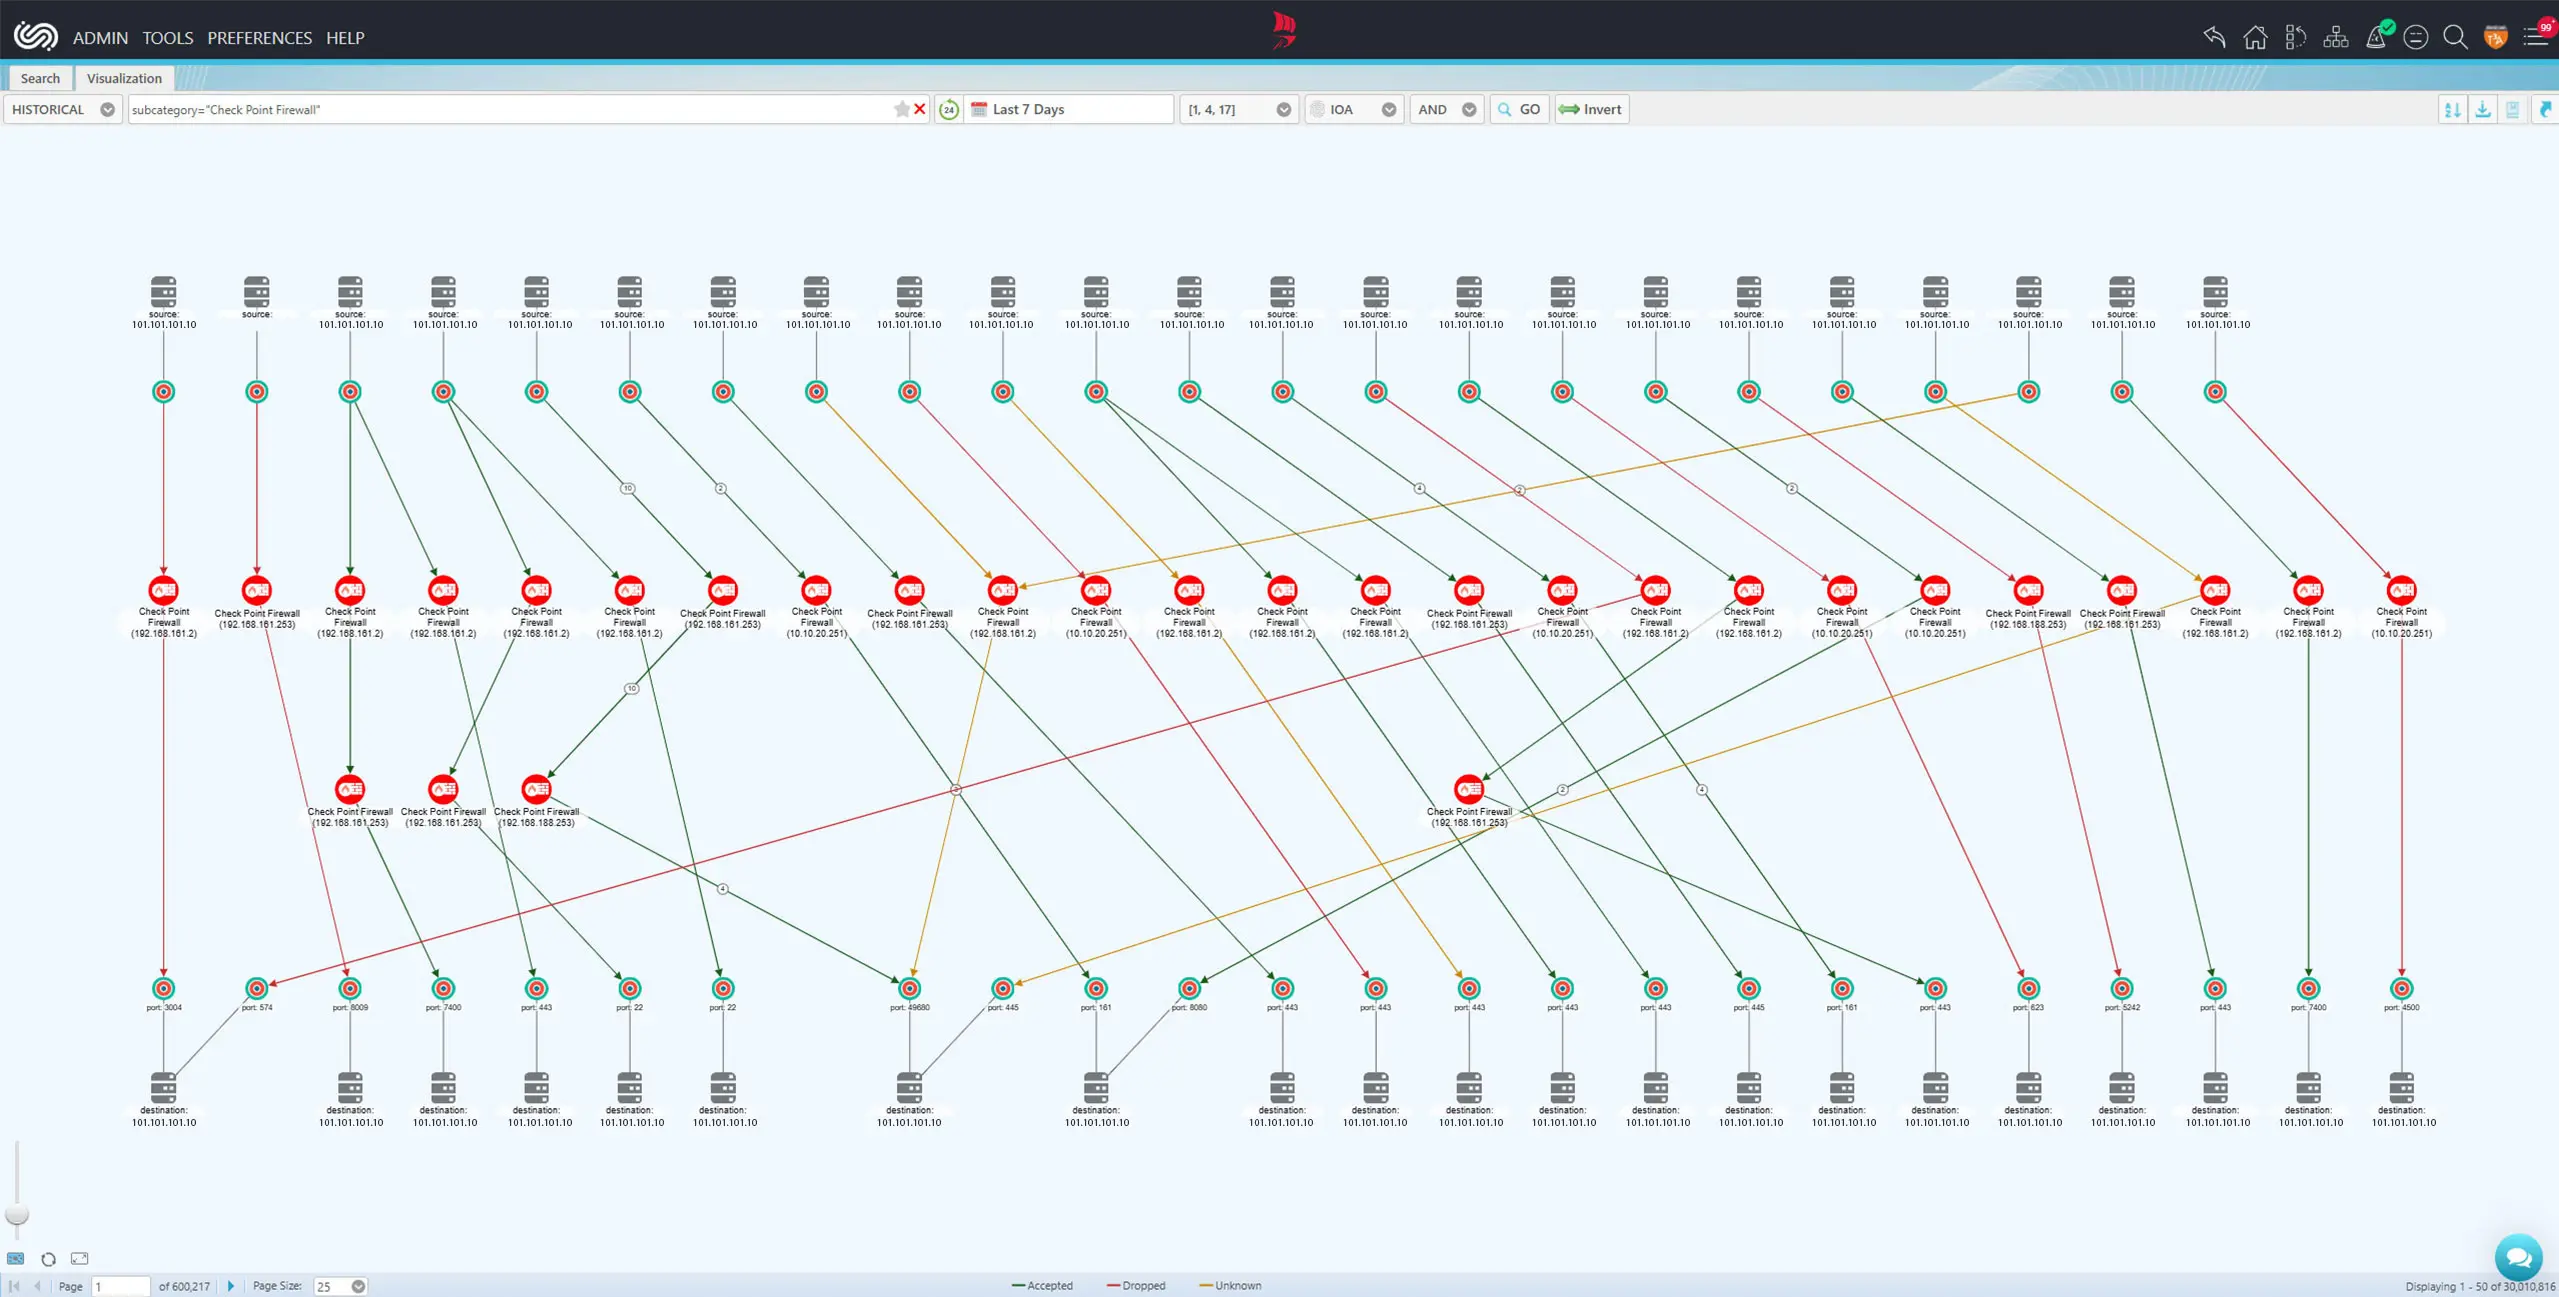Image resolution: width=2559 pixels, height=1297 pixels.
Task: Open the PREFERENCES menu
Action: click(260, 38)
